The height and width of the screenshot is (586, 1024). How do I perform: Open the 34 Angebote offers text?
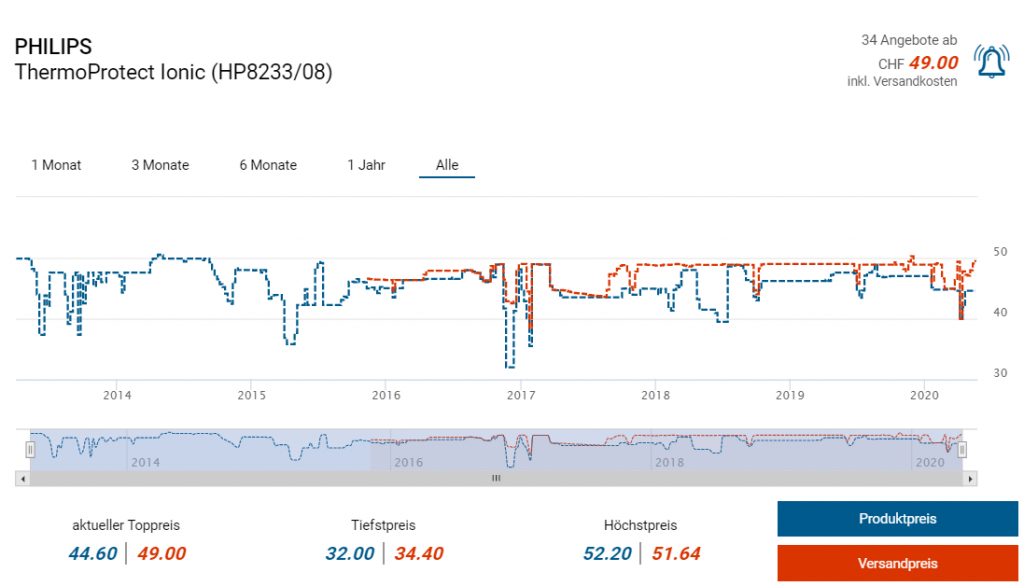point(908,40)
